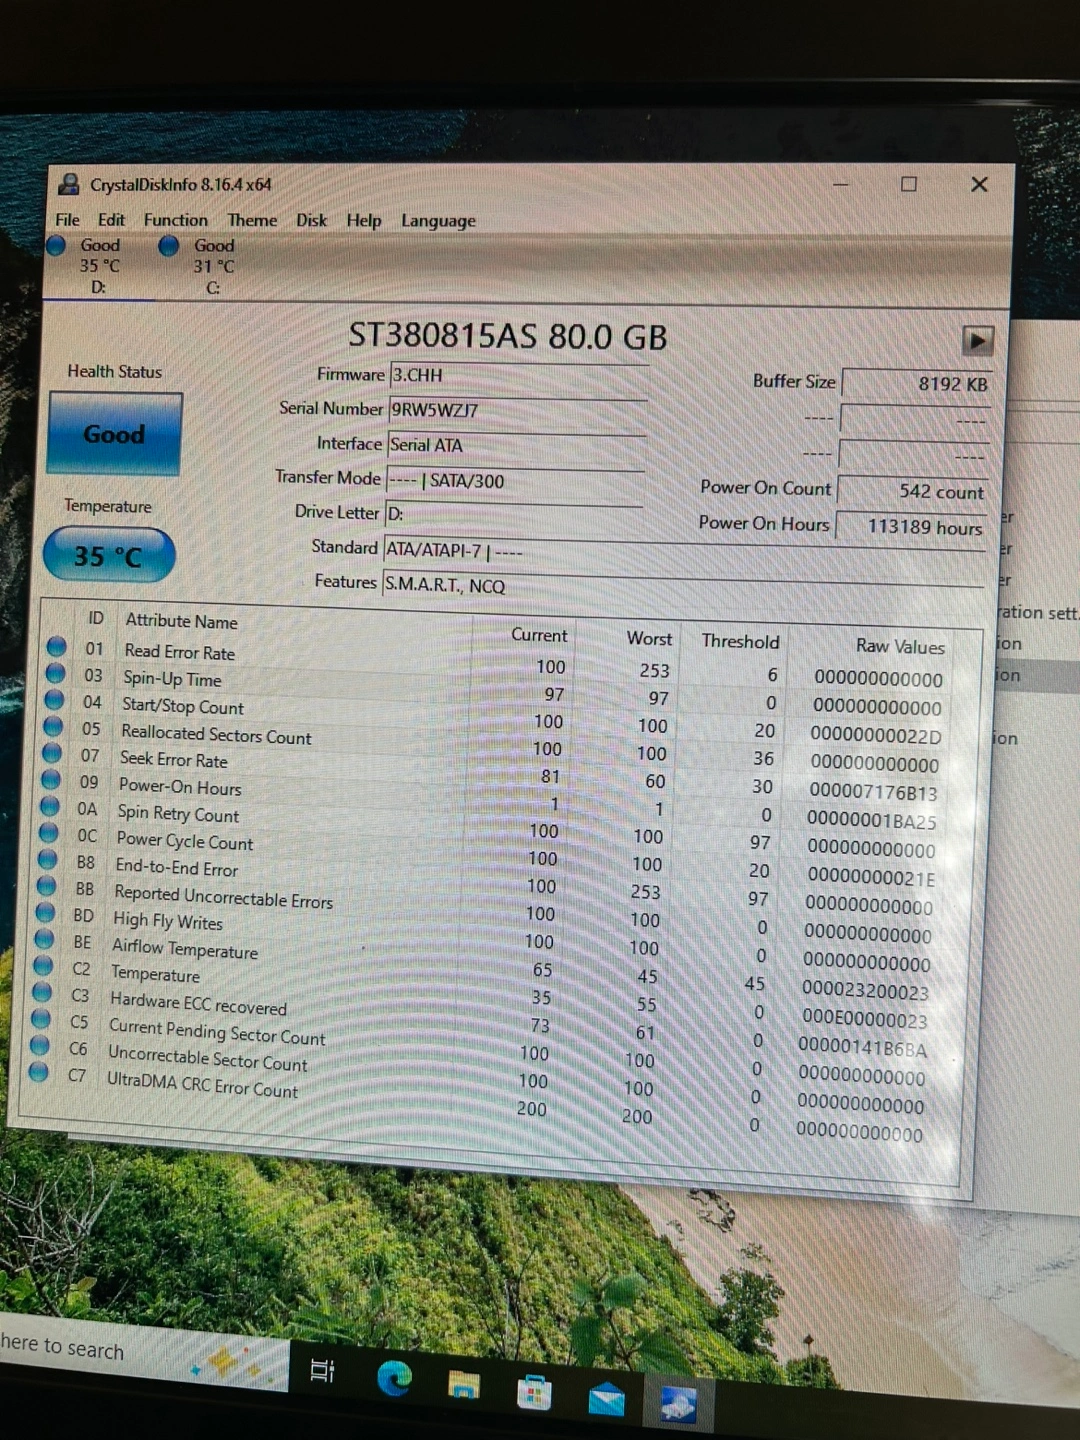Click status circle for High Fly Writes
Screen dimensions: 1080x1440
tap(46, 912)
